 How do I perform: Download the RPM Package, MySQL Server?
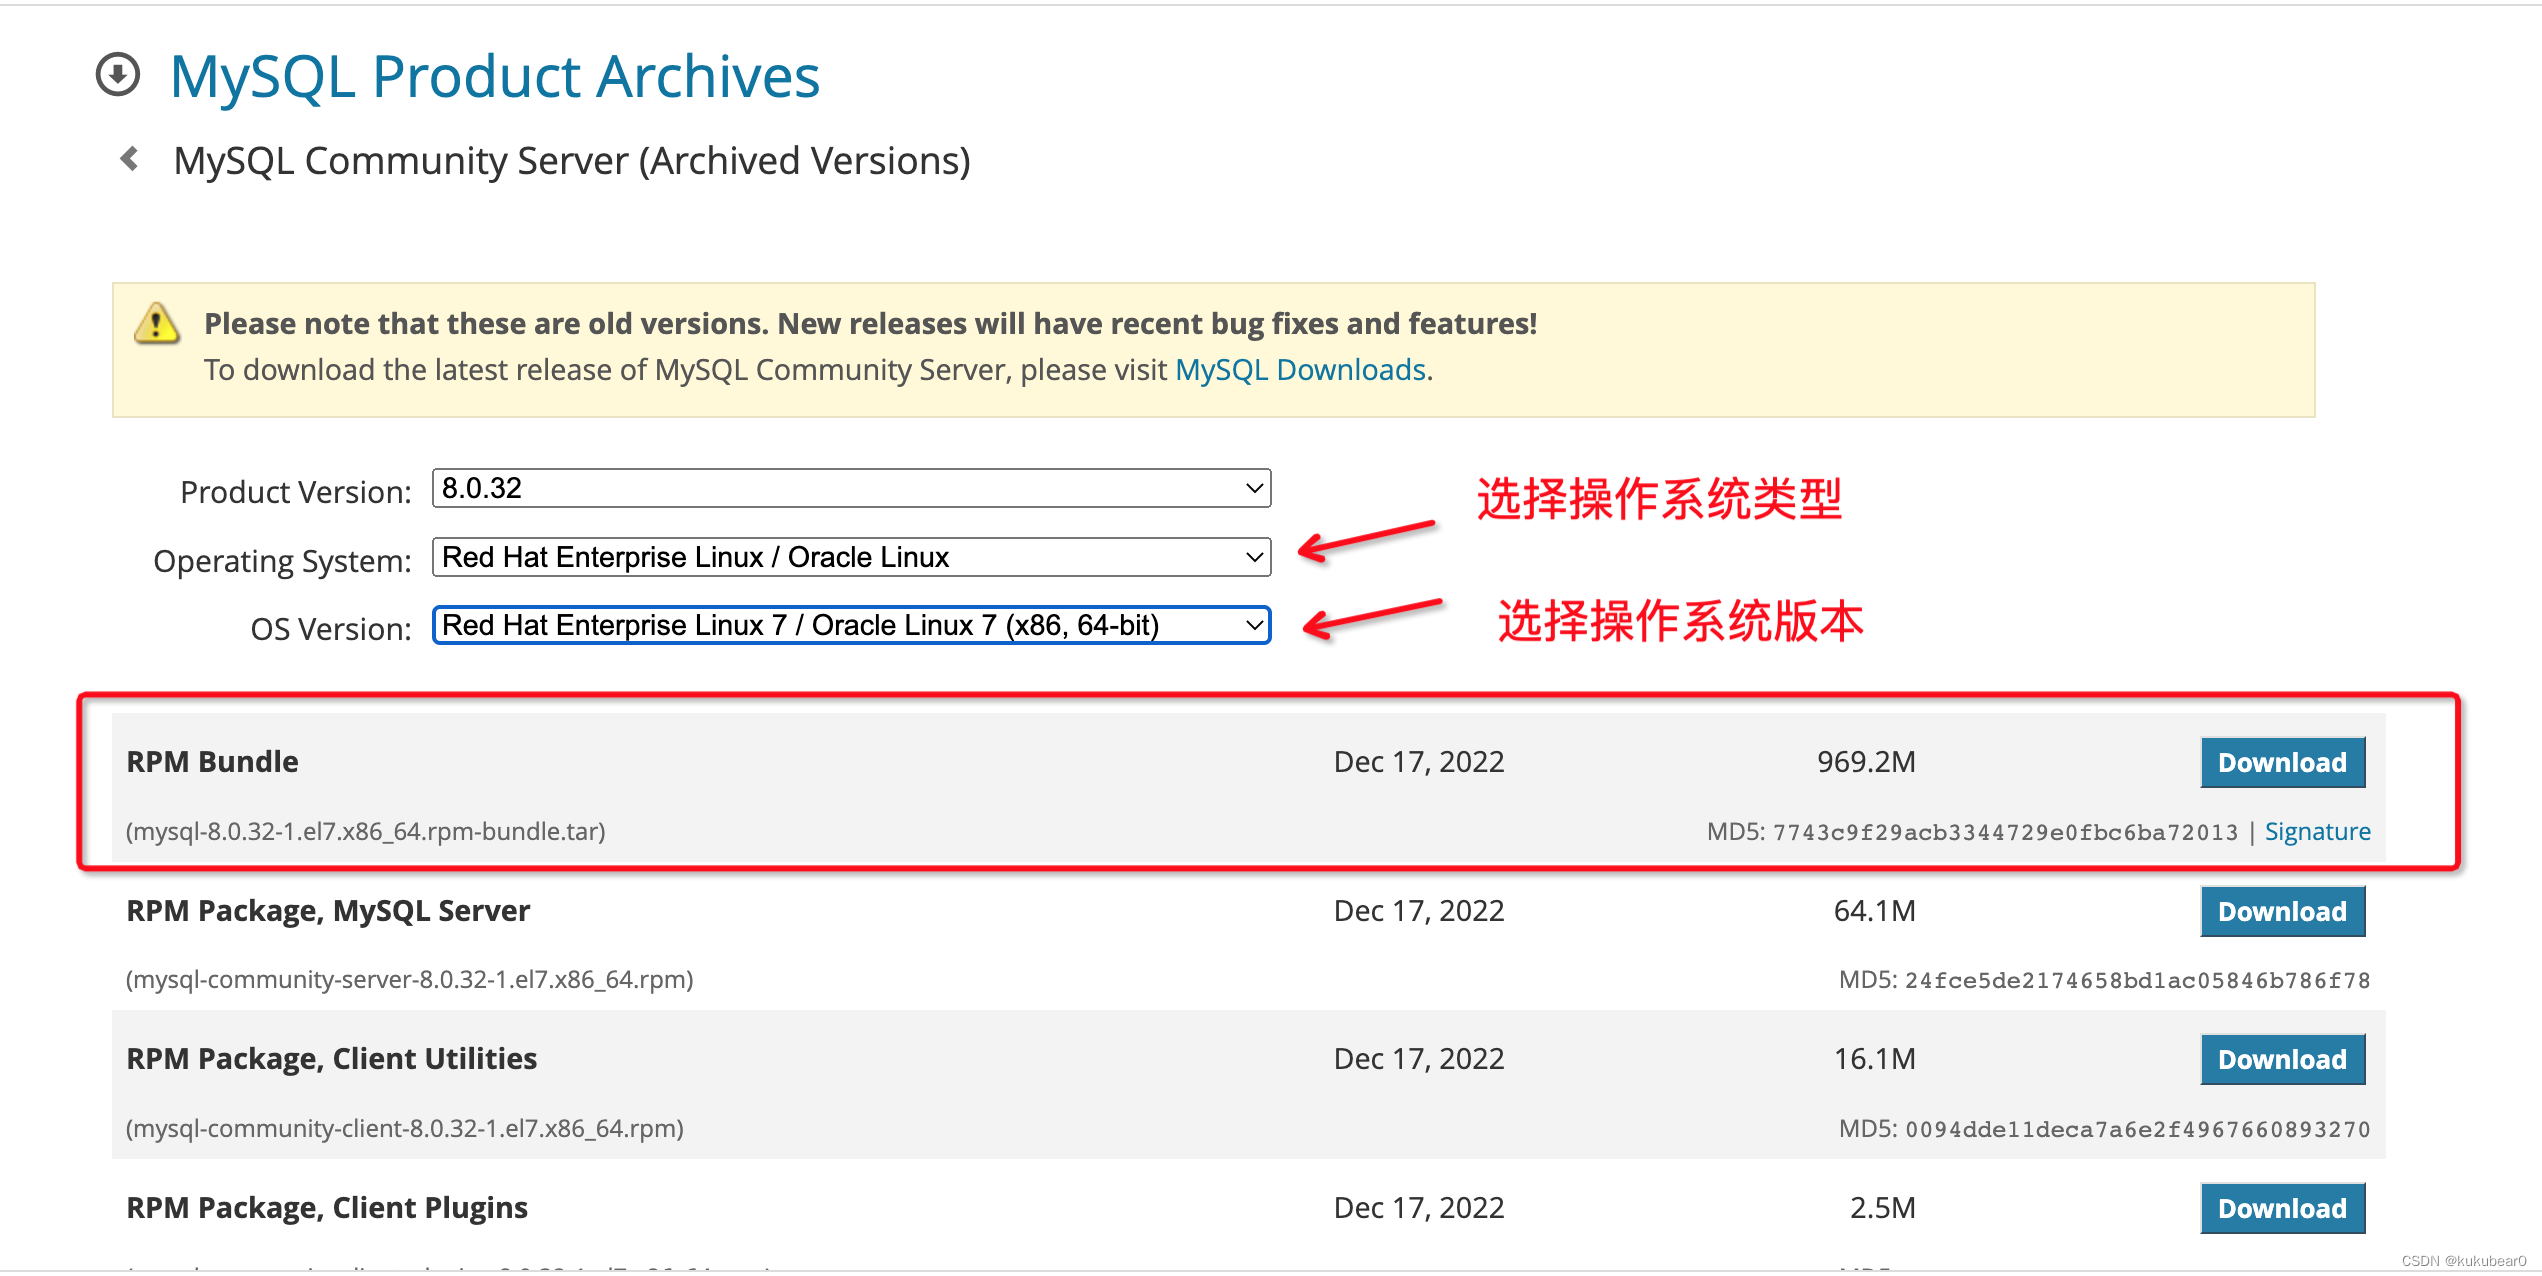(2282, 911)
